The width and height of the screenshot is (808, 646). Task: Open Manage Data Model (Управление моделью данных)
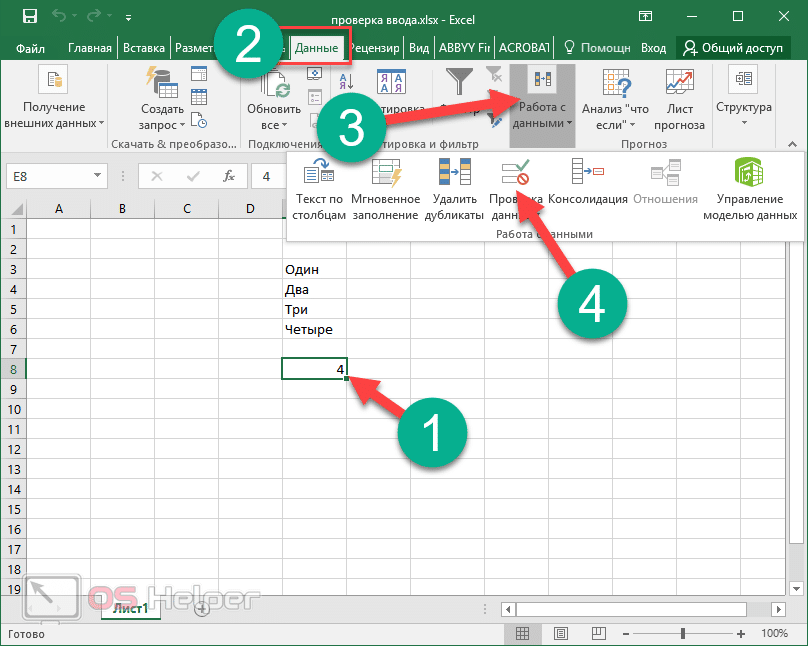pyautogui.click(x=750, y=189)
